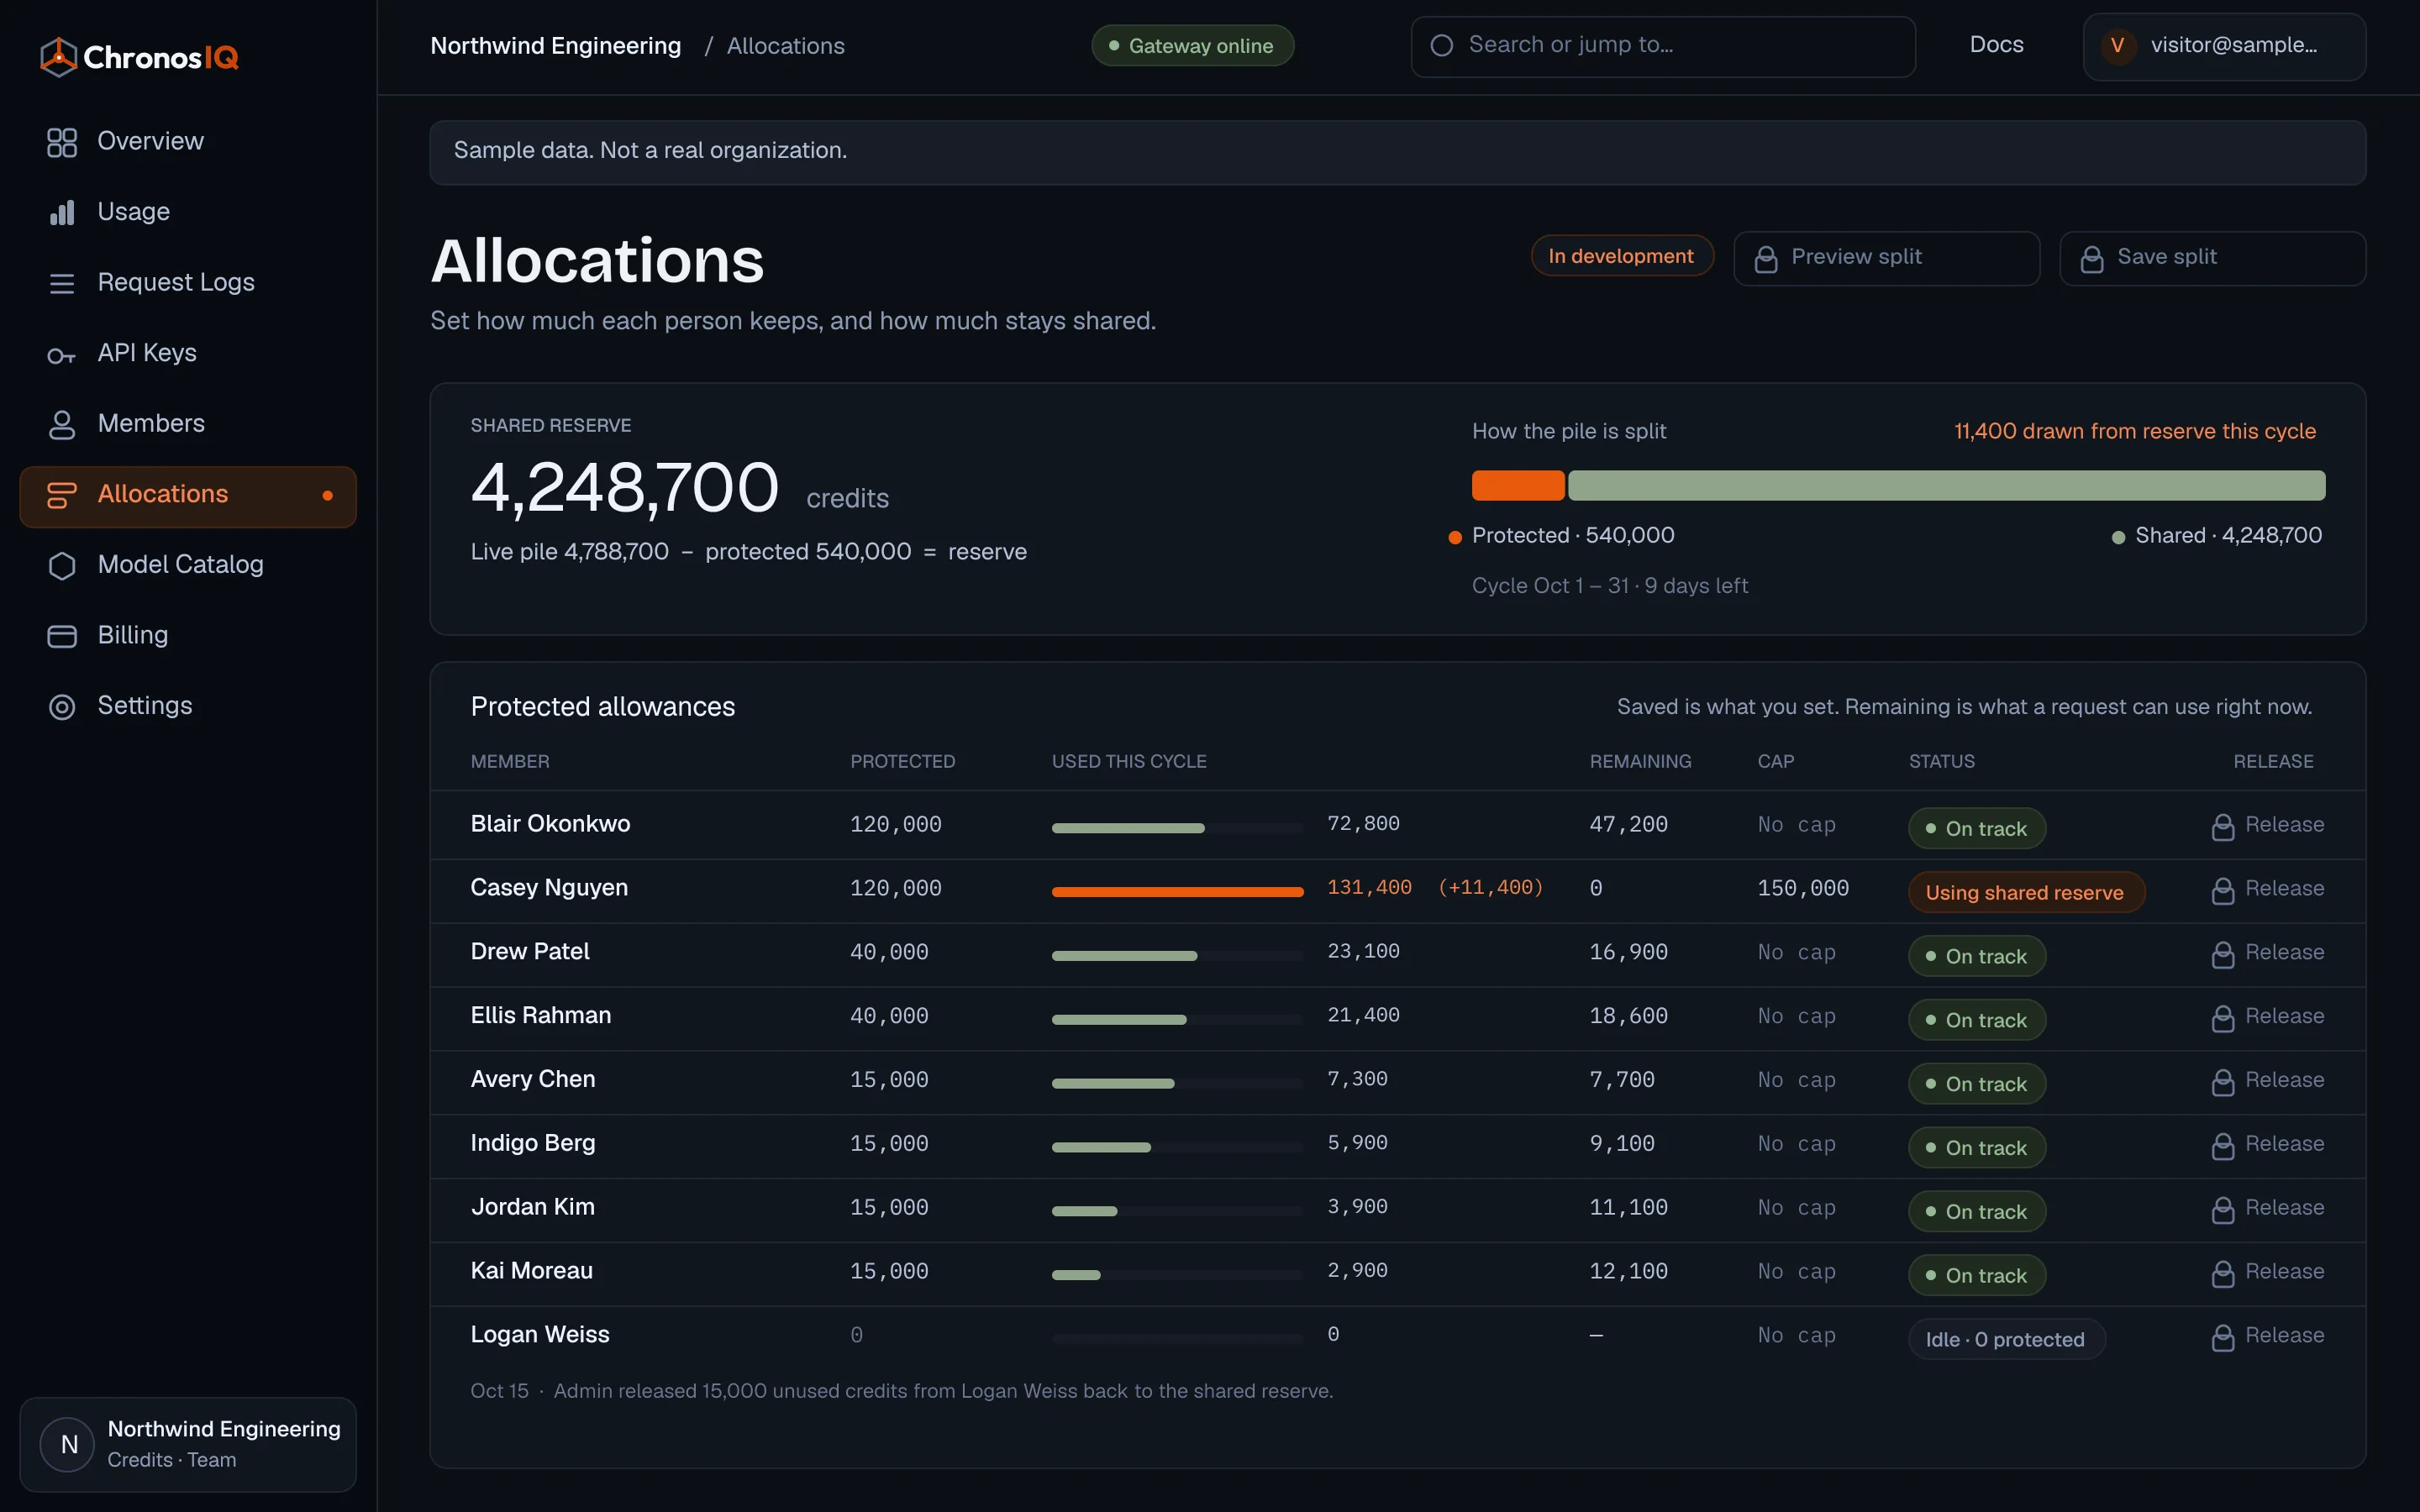Image resolution: width=2420 pixels, height=1512 pixels.
Task: Open the Docs link
Action: 1996,45
